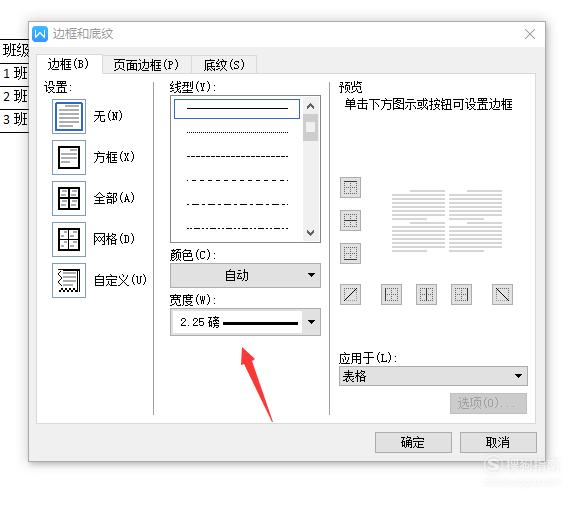584x511 pixels.
Task: Open the 宽度(W) 2.25 磅 dropdown
Action: pyautogui.click(x=245, y=322)
